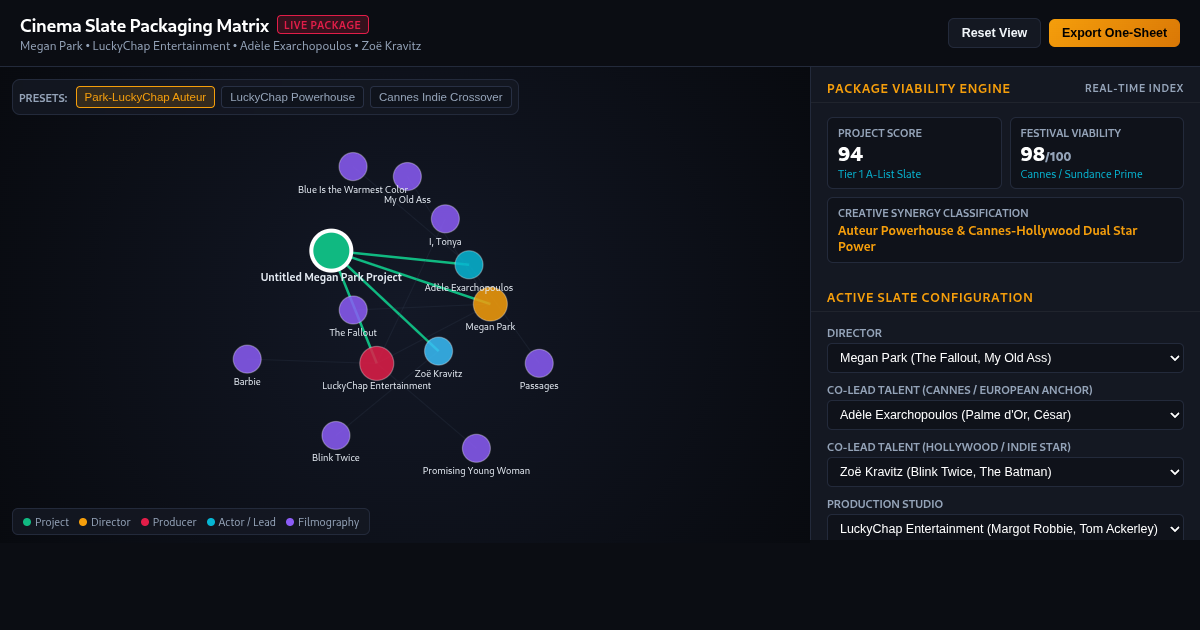This screenshot has width=1200, height=630.
Task: Click the Package Viability Engine heading
Action: click(x=918, y=88)
